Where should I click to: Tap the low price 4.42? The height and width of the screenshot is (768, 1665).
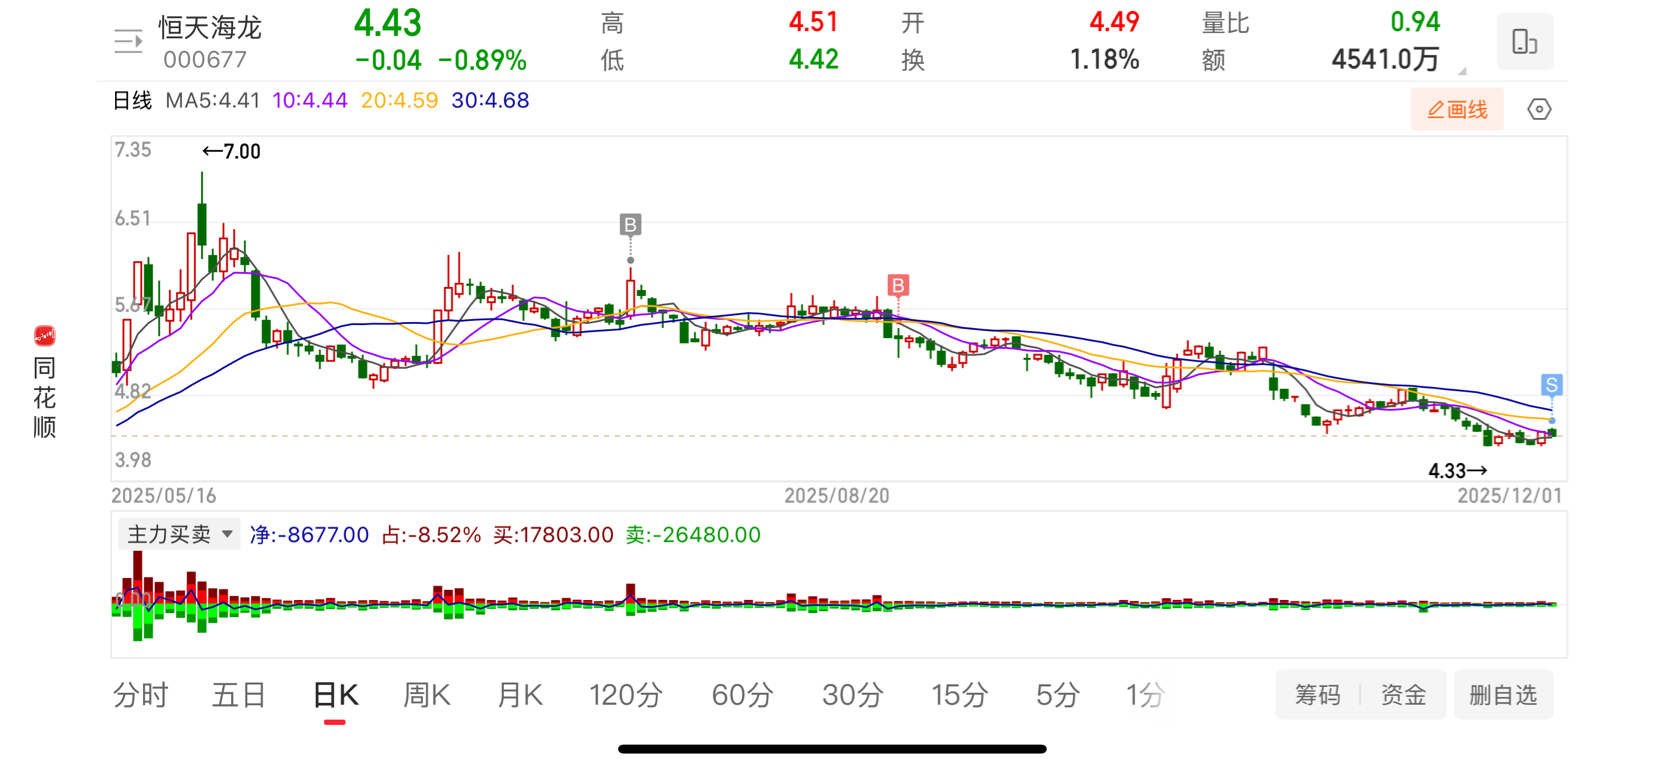813,60
